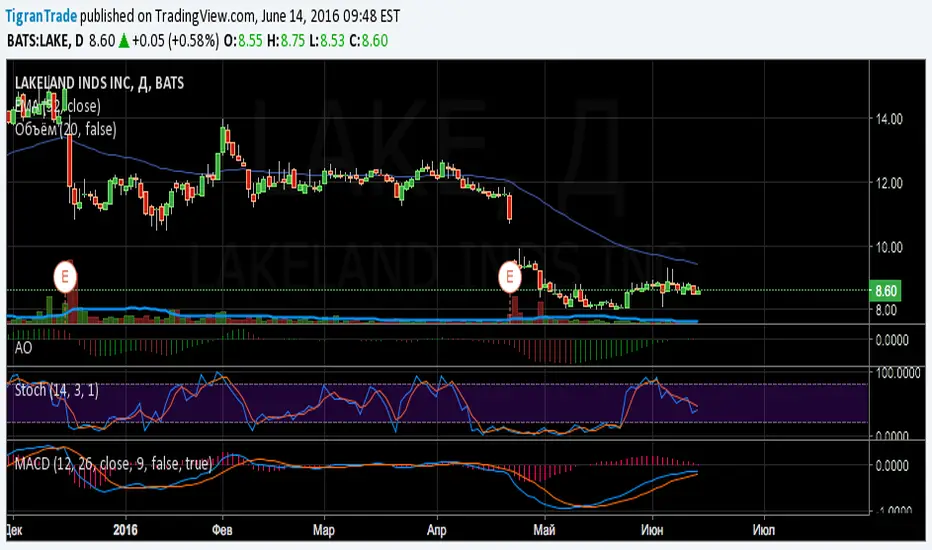The height and width of the screenshot is (550, 932).
Task: Click the green 8.60 current price tag
Action: (x=885, y=291)
